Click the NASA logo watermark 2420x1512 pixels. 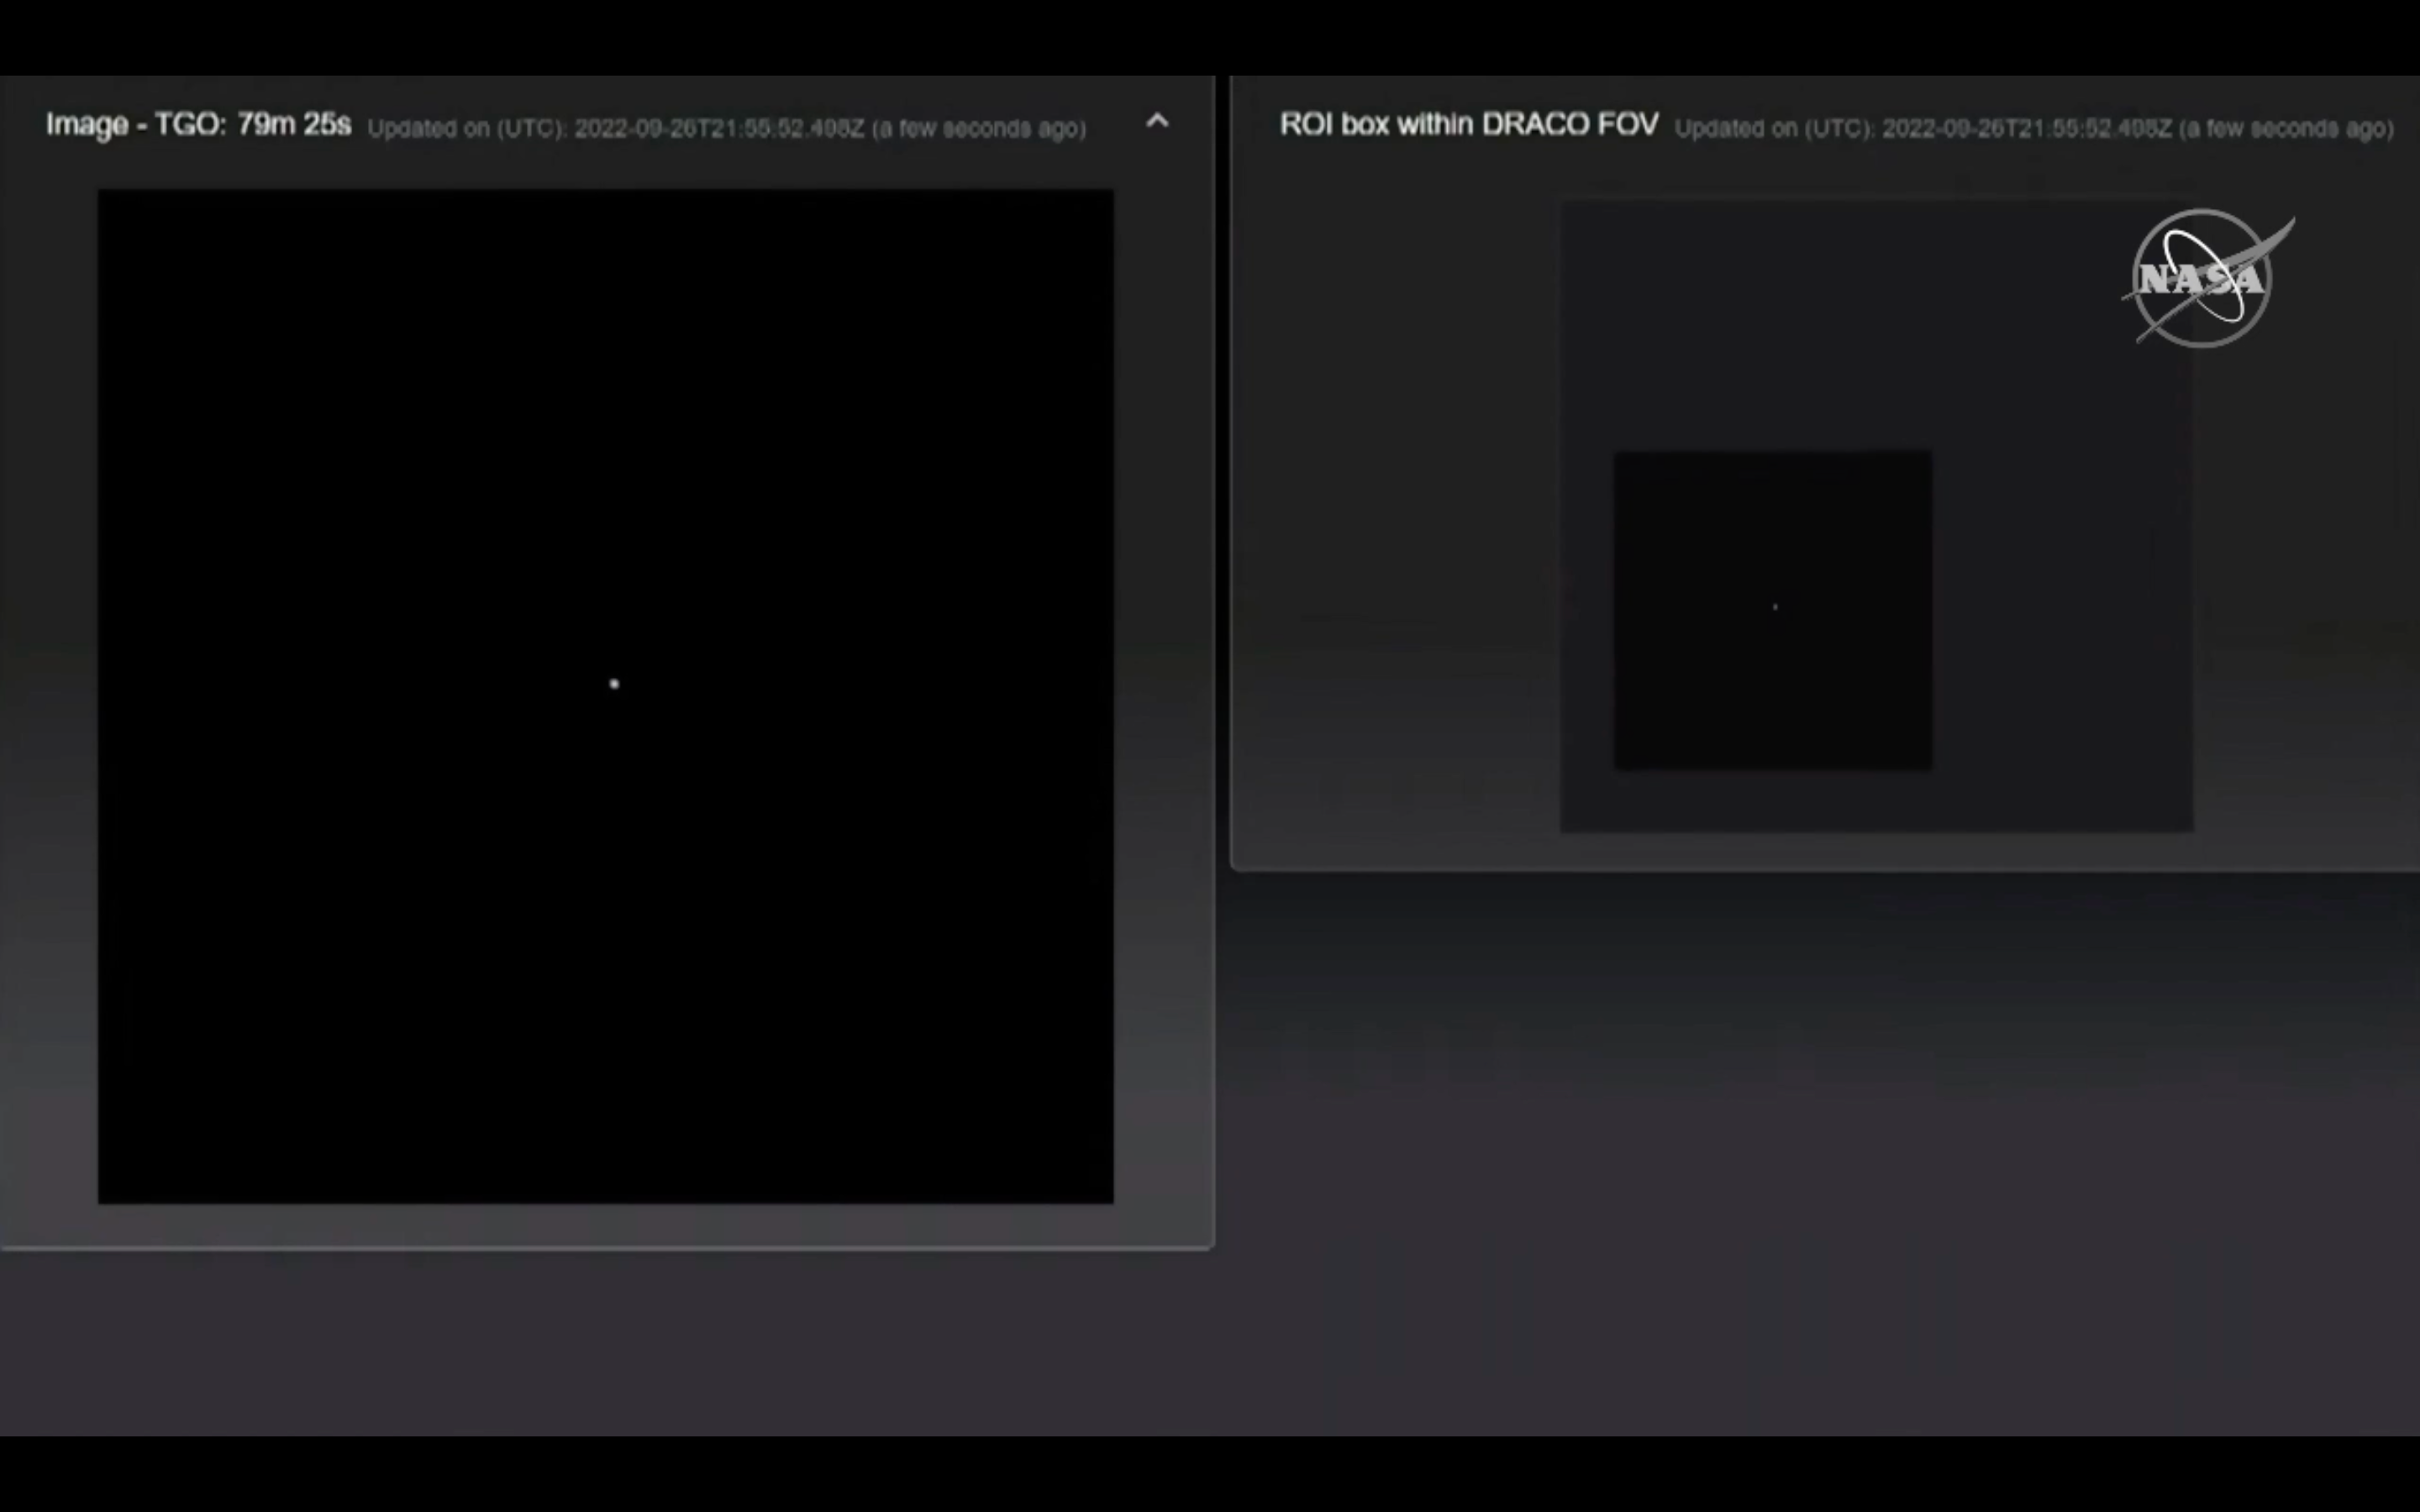[x=2204, y=278]
